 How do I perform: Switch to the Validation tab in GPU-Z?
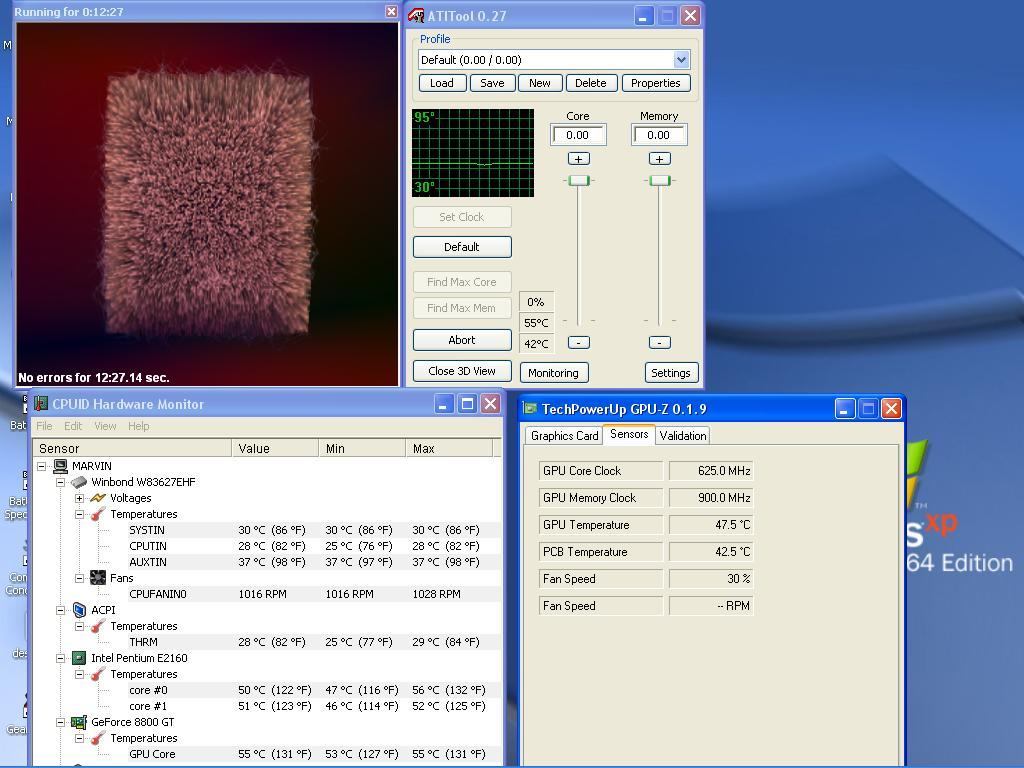click(x=682, y=436)
